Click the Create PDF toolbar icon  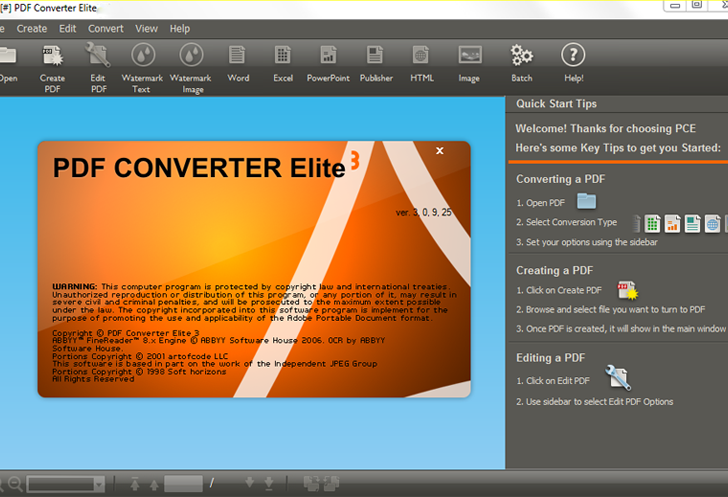click(x=52, y=56)
